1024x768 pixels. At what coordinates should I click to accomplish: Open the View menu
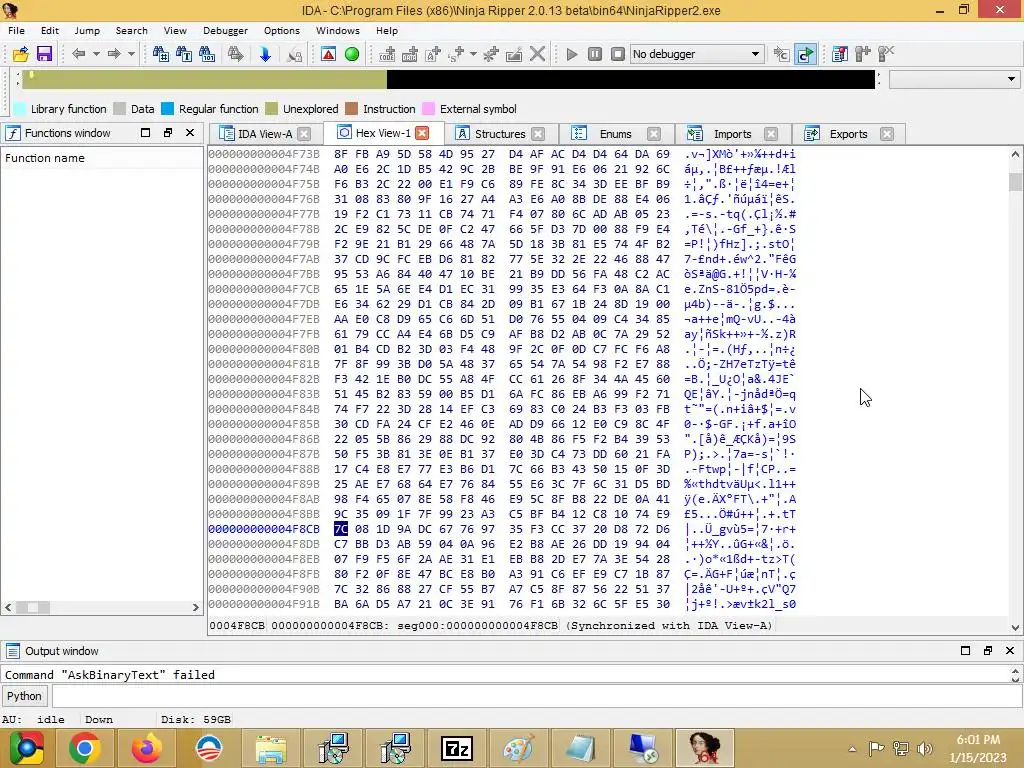(x=175, y=31)
